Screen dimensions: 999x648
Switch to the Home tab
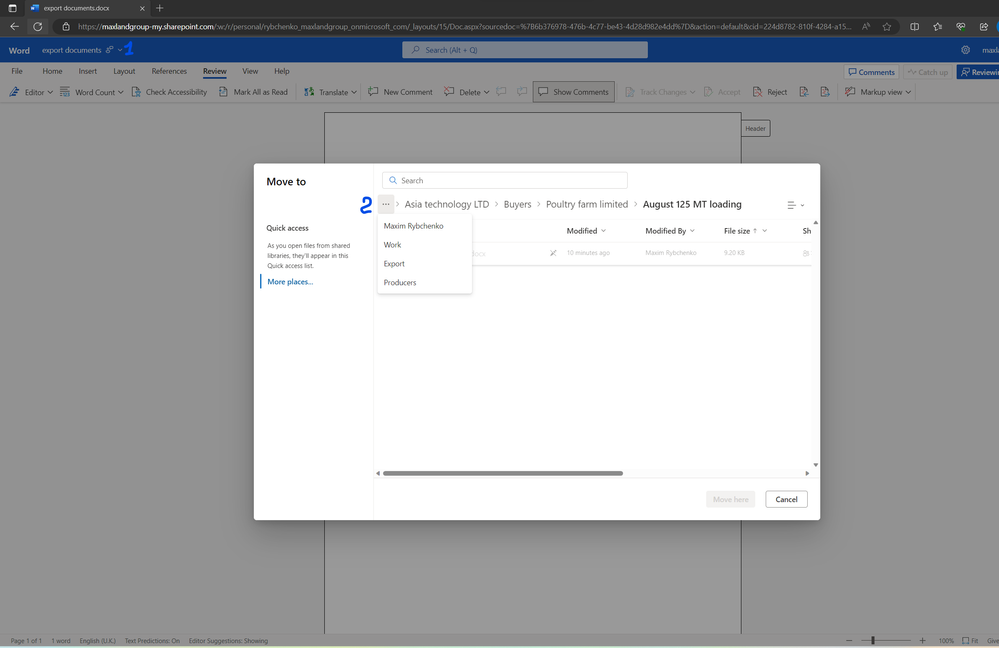[x=52, y=71]
